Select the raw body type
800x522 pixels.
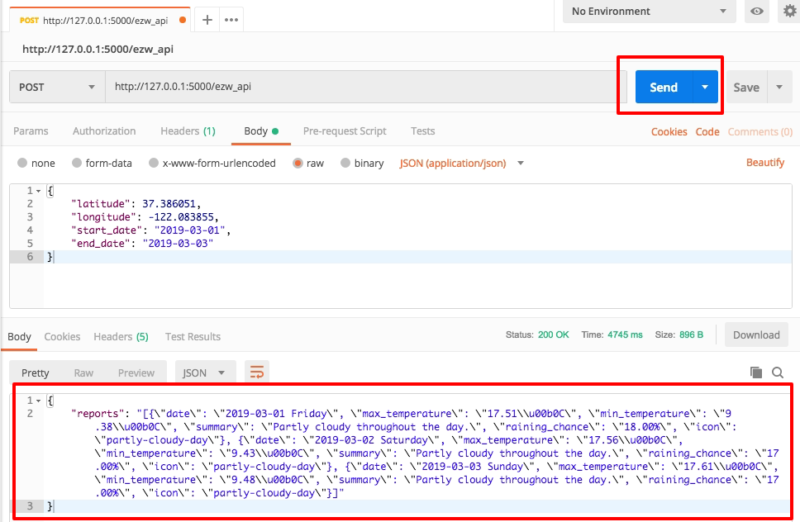pyautogui.click(x=297, y=163)
